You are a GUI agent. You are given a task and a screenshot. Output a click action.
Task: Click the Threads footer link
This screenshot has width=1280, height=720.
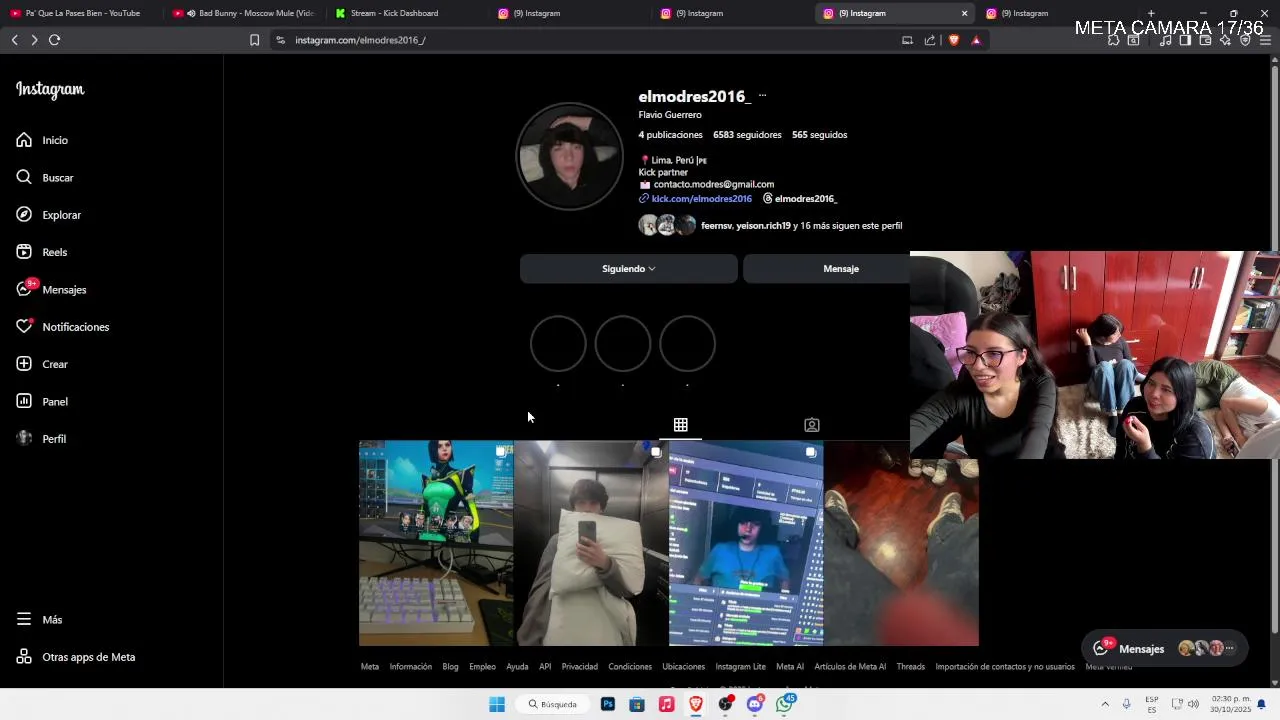(910, 667)
